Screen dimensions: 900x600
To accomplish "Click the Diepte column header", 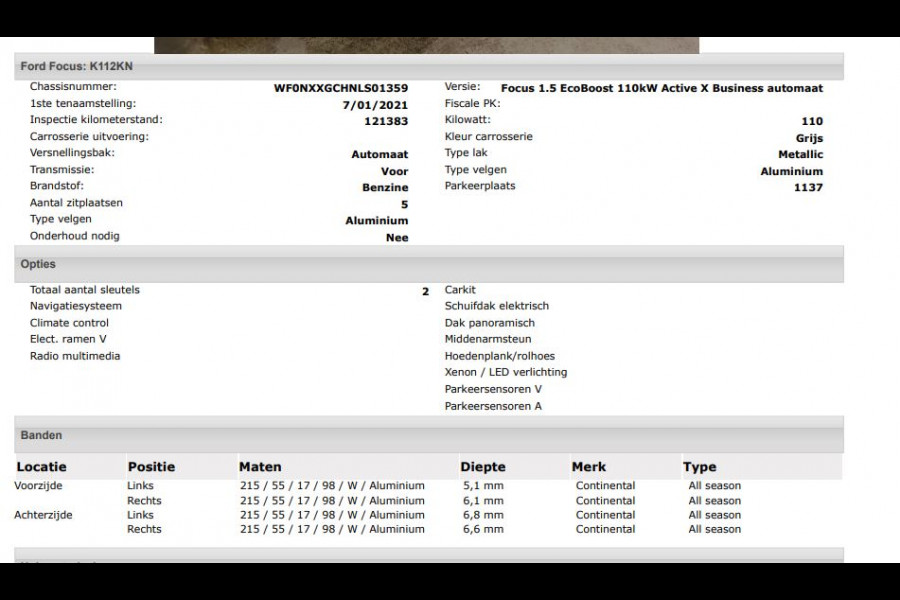I will [x=483, y=467].
